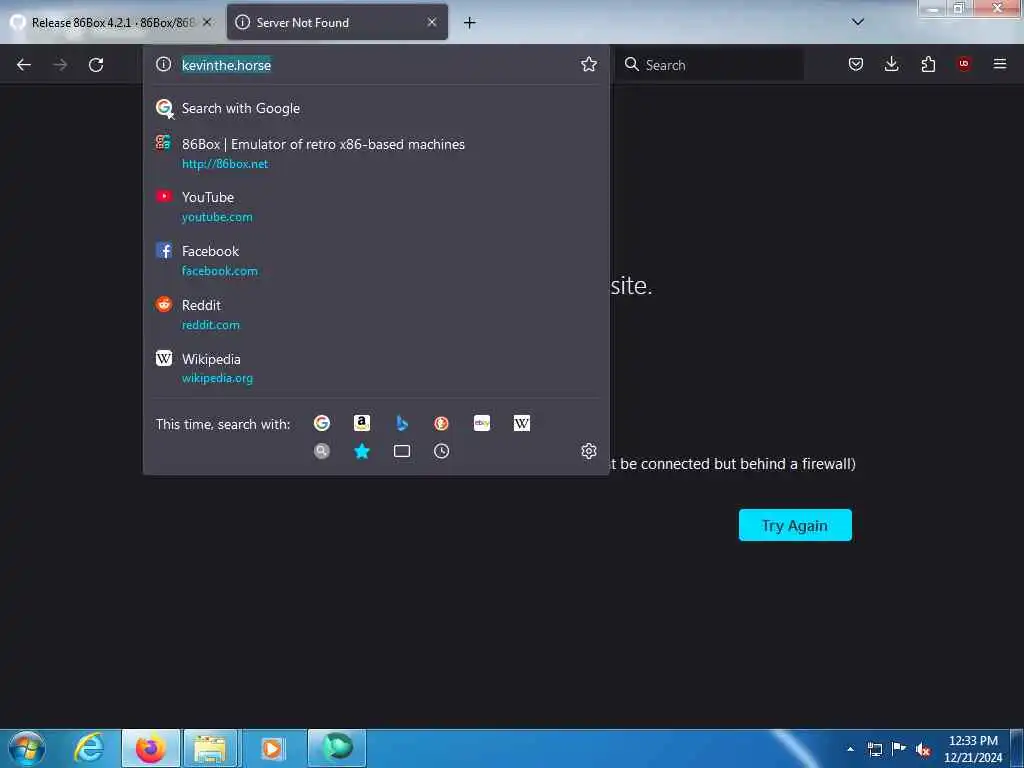
Task: Pick the Reddit suggestion
Action: point(376,314)
